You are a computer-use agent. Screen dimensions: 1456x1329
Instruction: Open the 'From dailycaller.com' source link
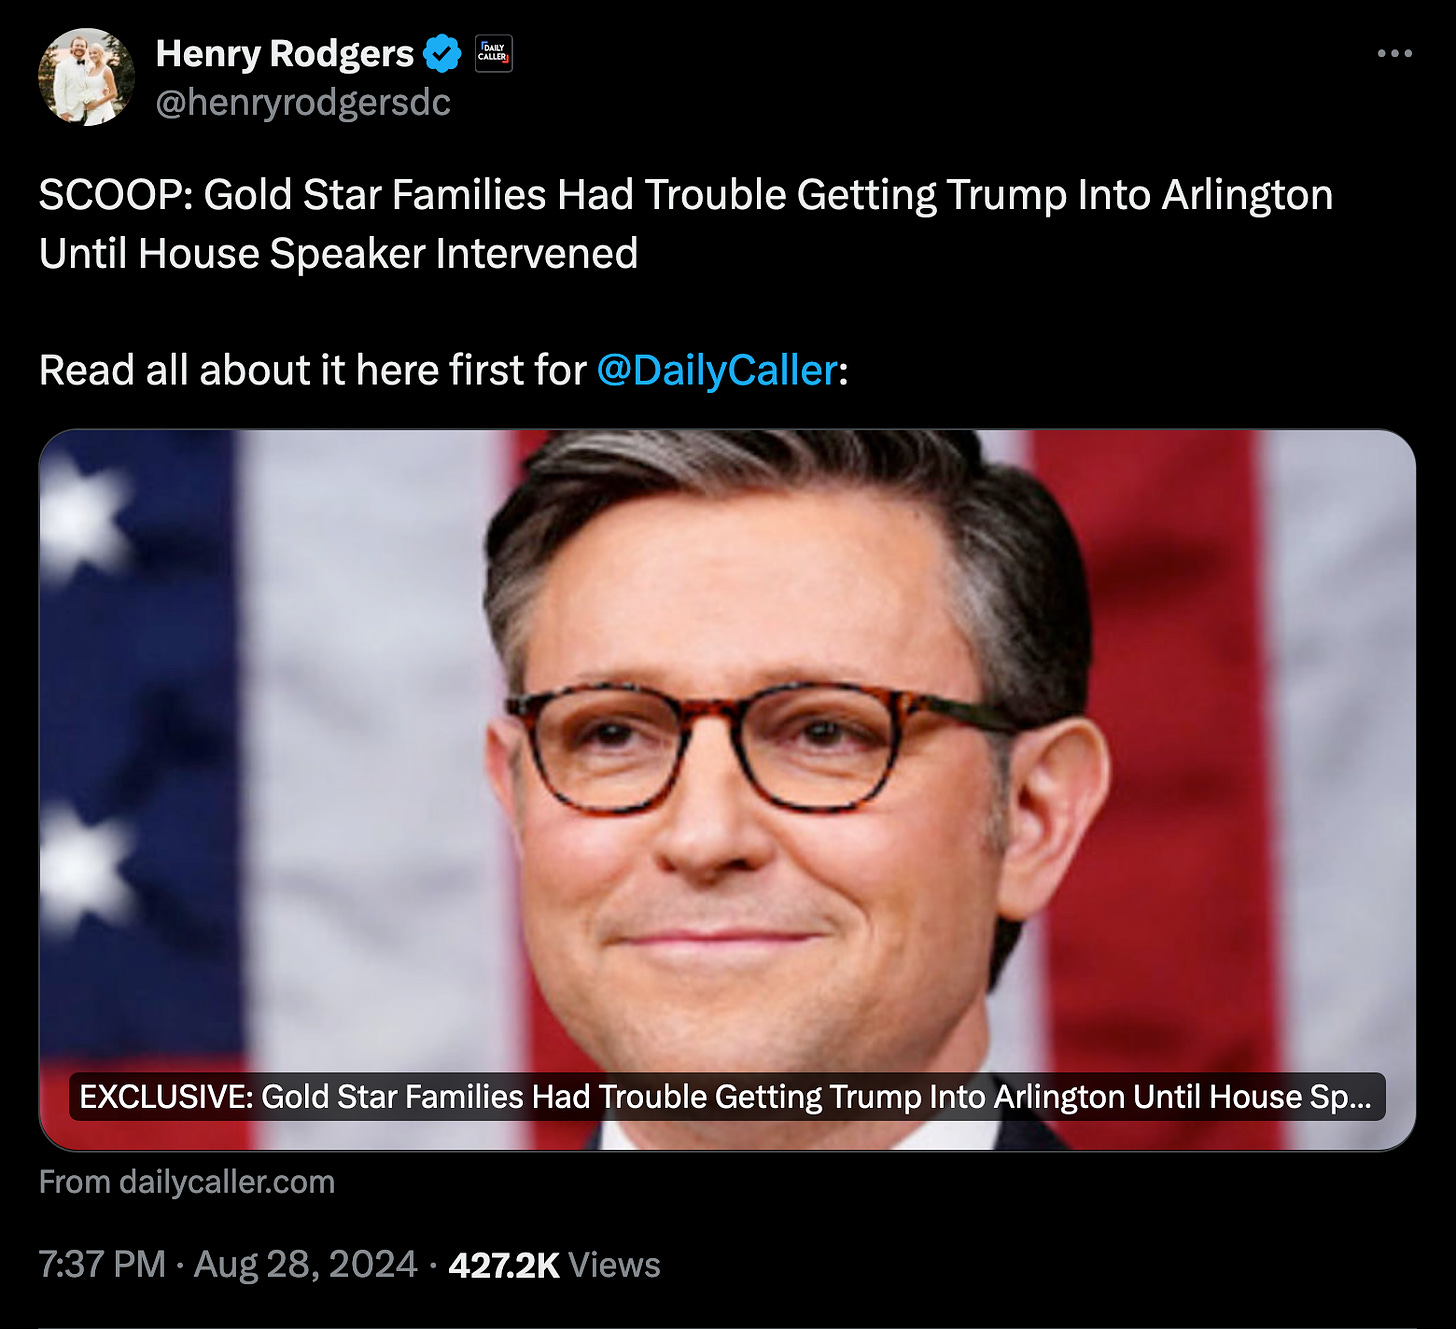tap(187, 1182)
